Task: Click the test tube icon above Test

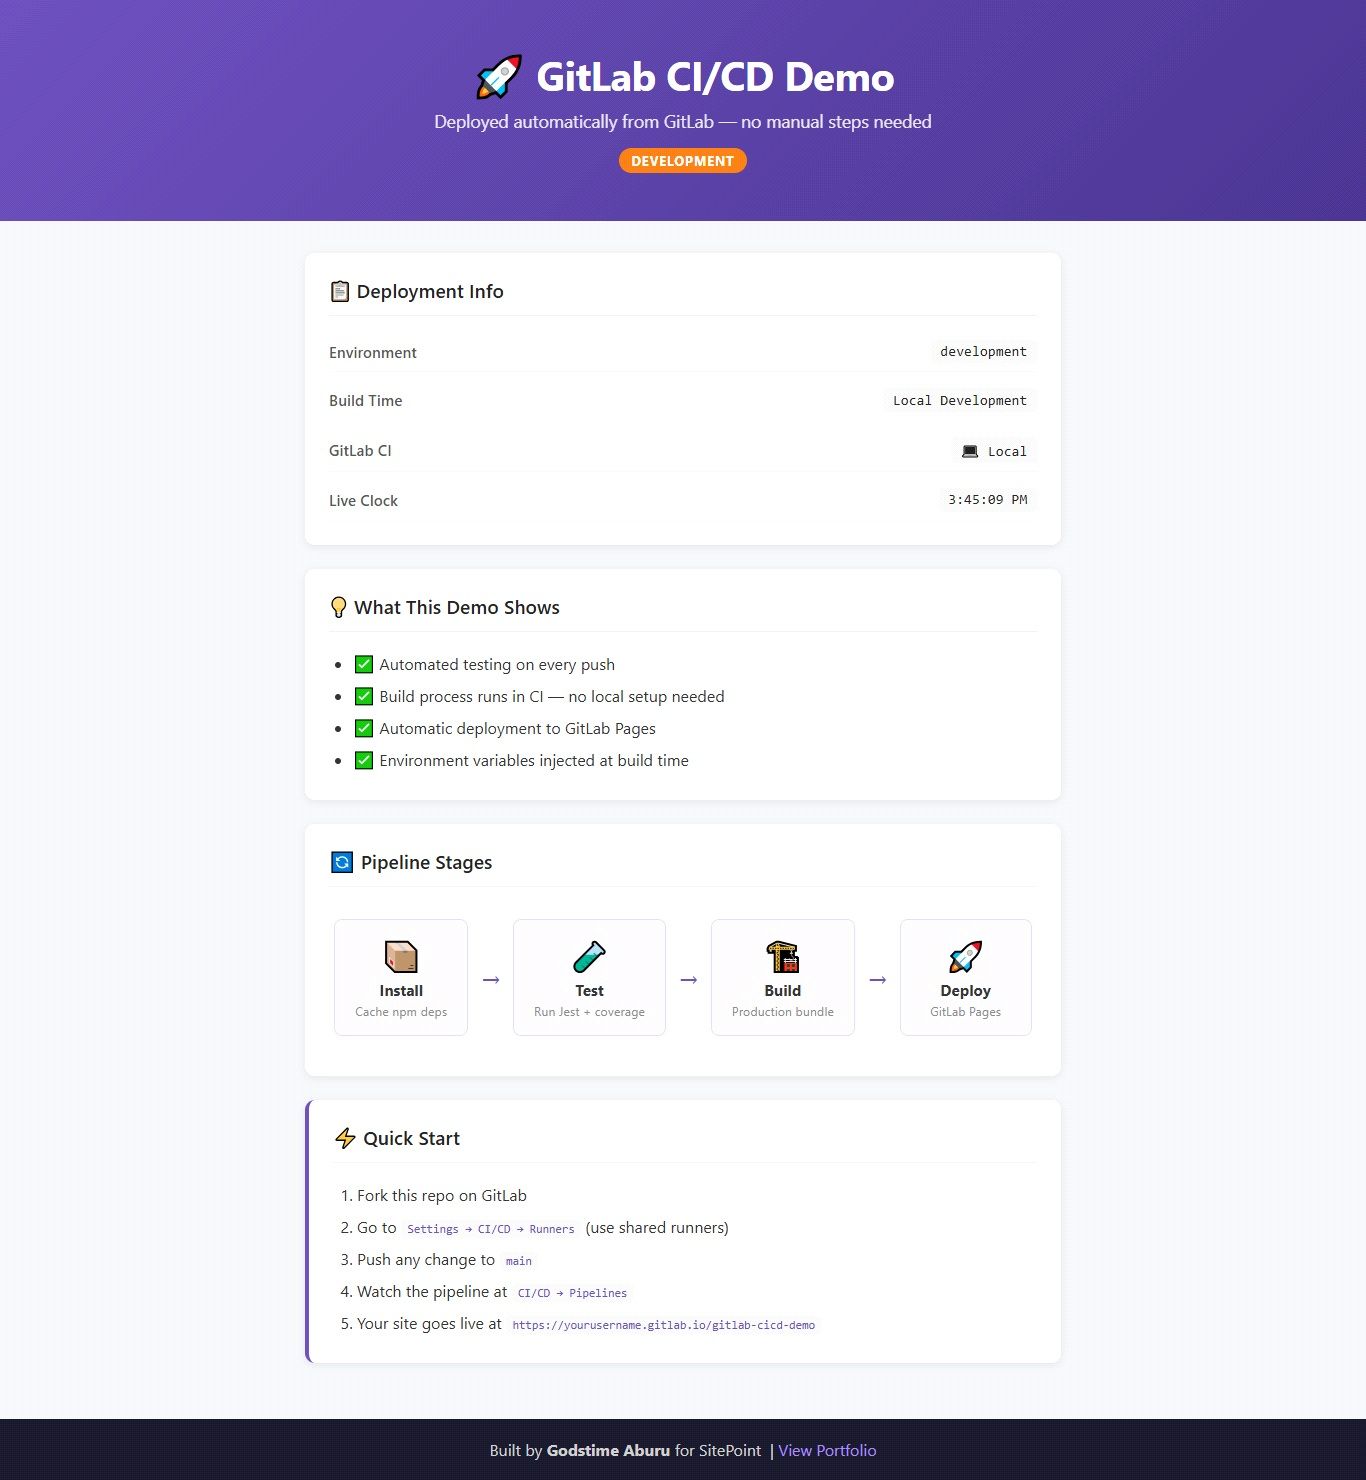Action: click(x=589, y=957)
